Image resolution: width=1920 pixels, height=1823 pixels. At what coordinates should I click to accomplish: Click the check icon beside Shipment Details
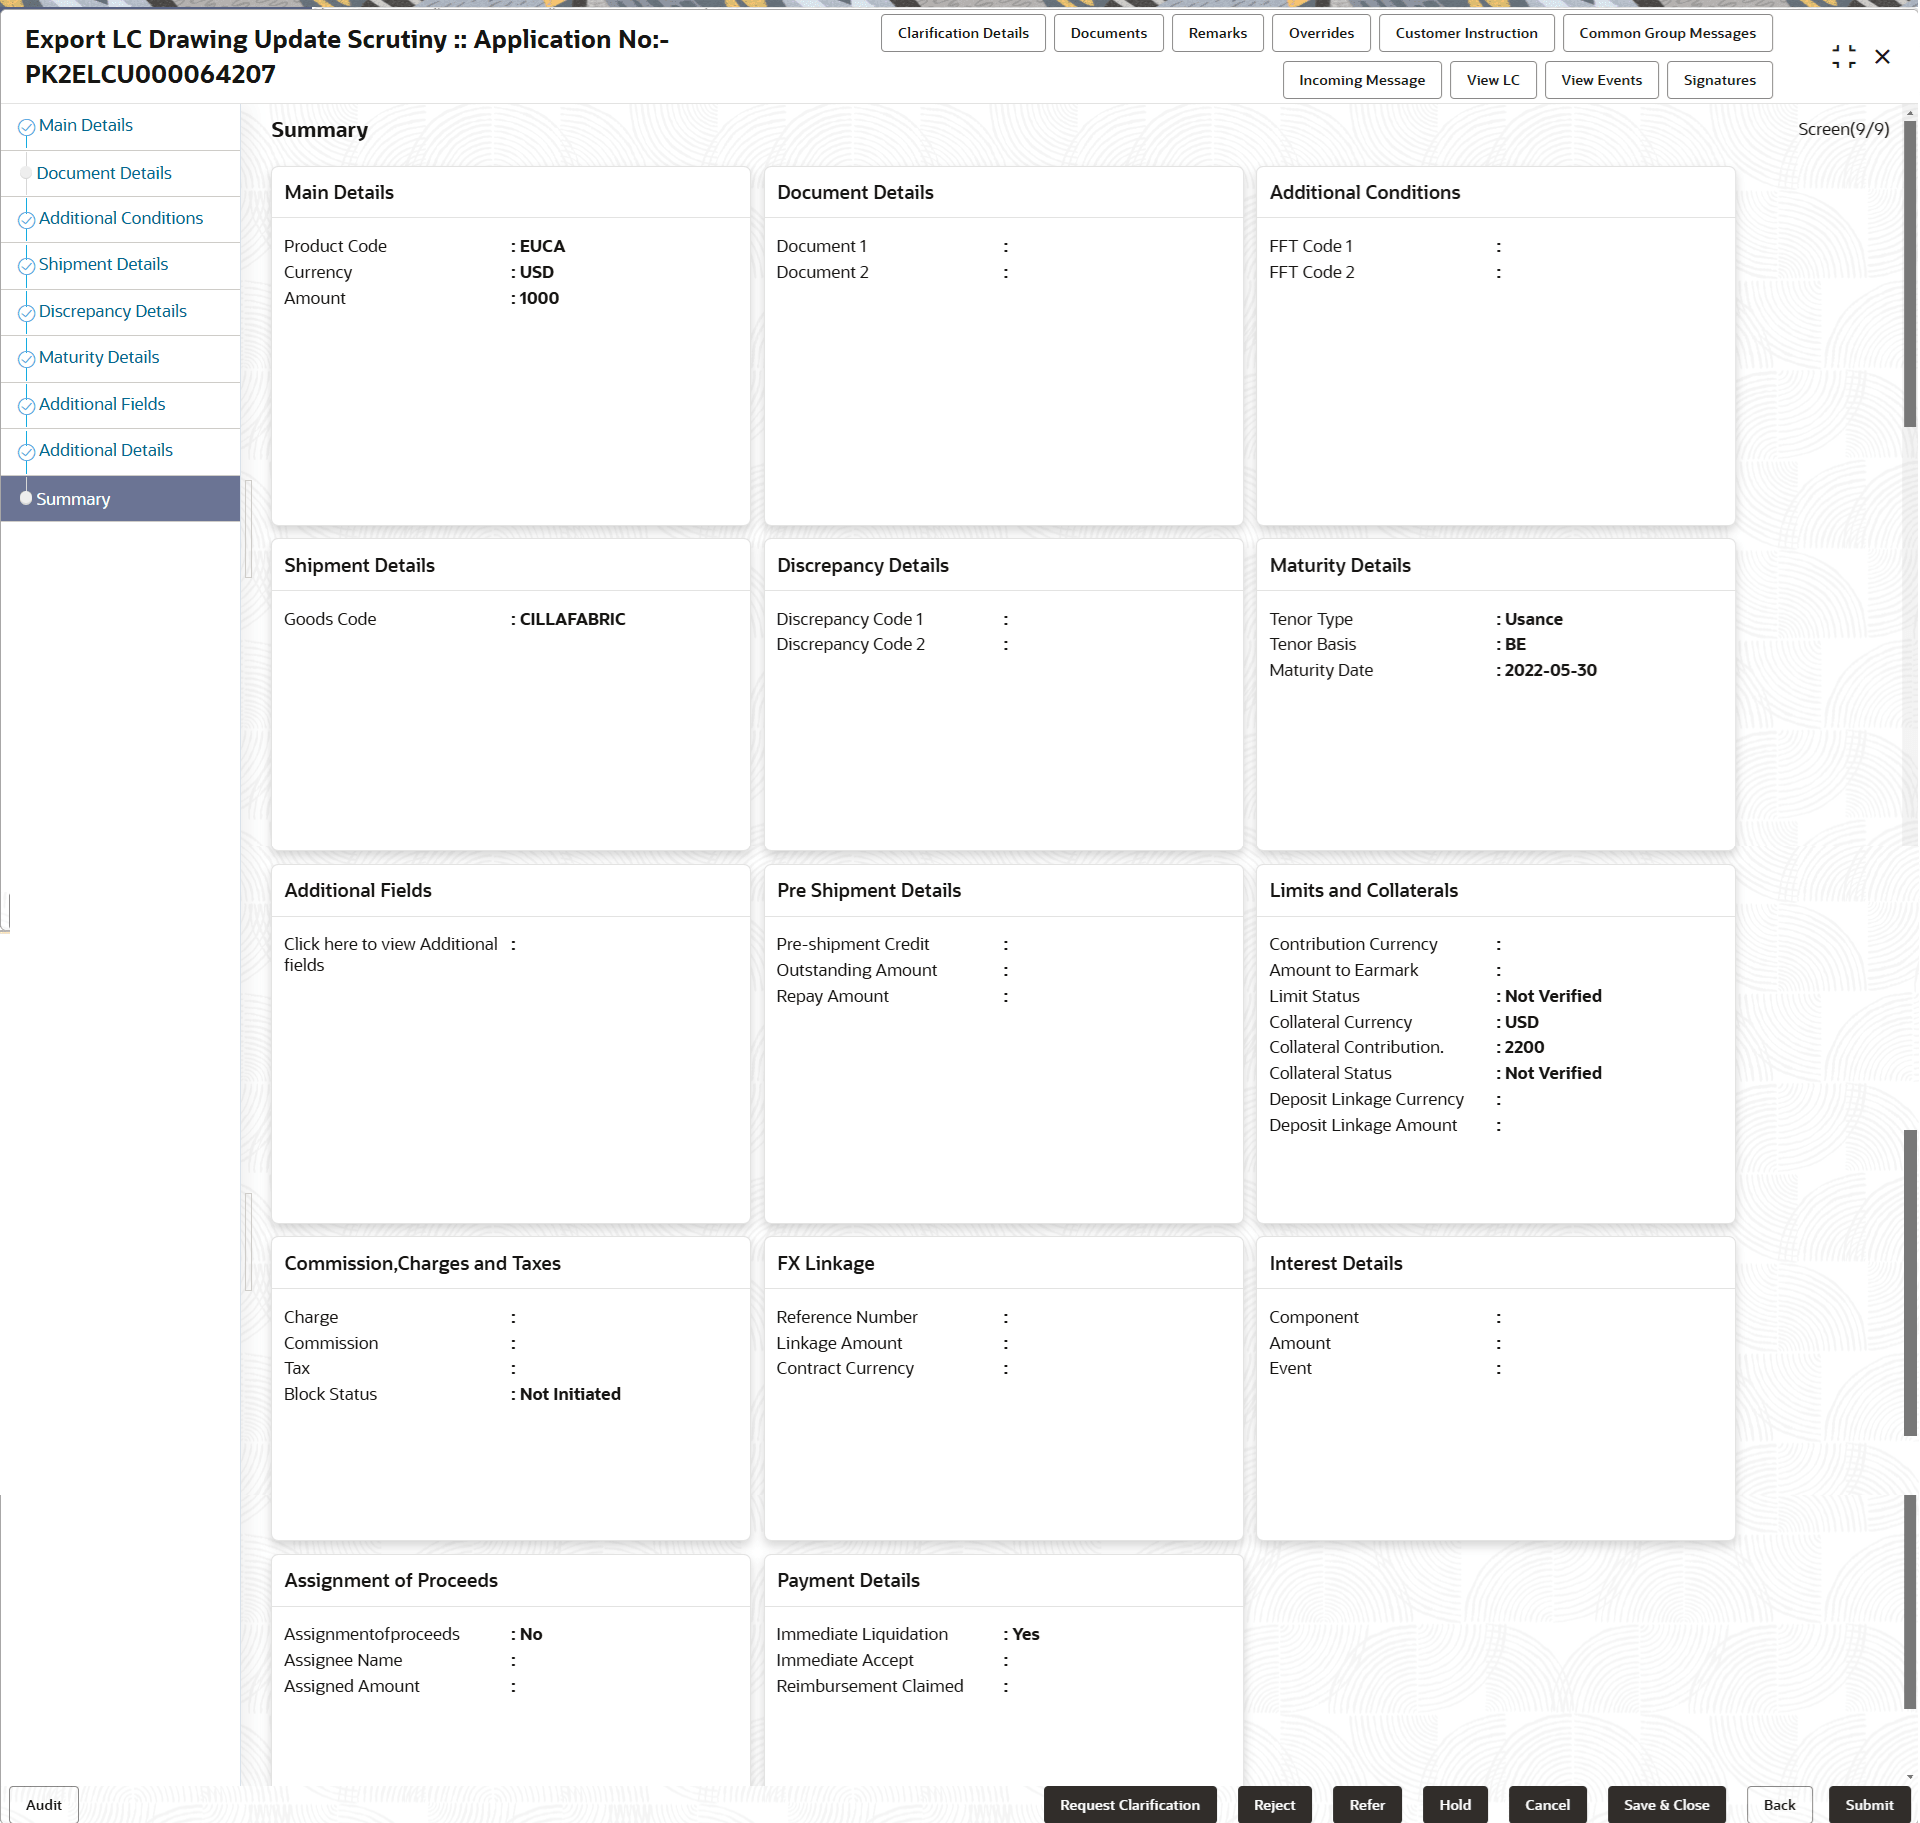point(25,265)
